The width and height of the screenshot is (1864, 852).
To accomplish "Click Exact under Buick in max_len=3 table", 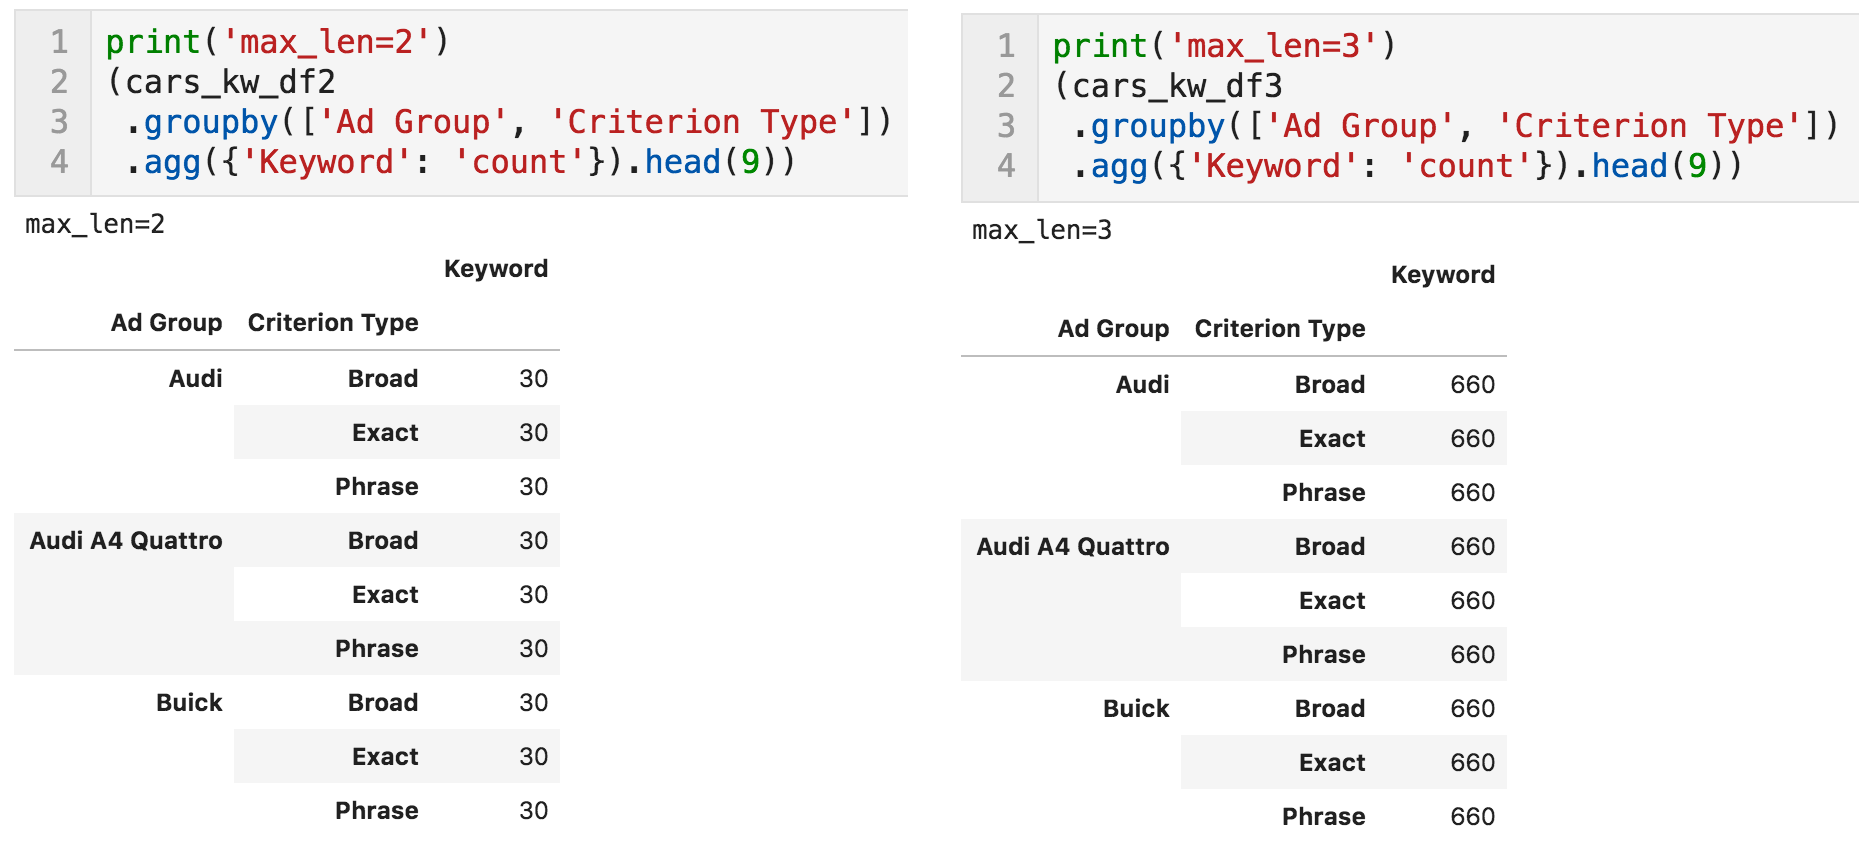I will (x=1332, y=763).
